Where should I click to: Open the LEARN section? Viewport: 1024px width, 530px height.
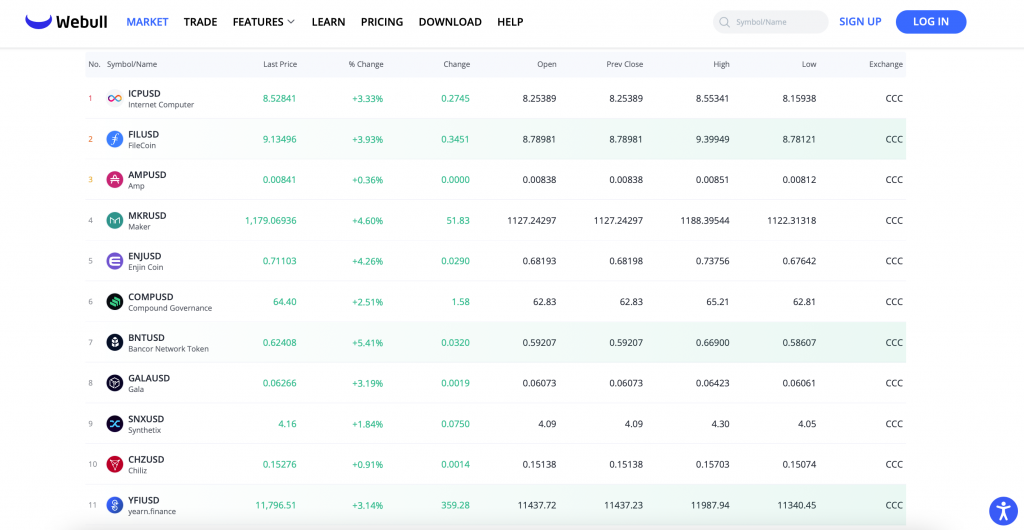pos(328,22)
